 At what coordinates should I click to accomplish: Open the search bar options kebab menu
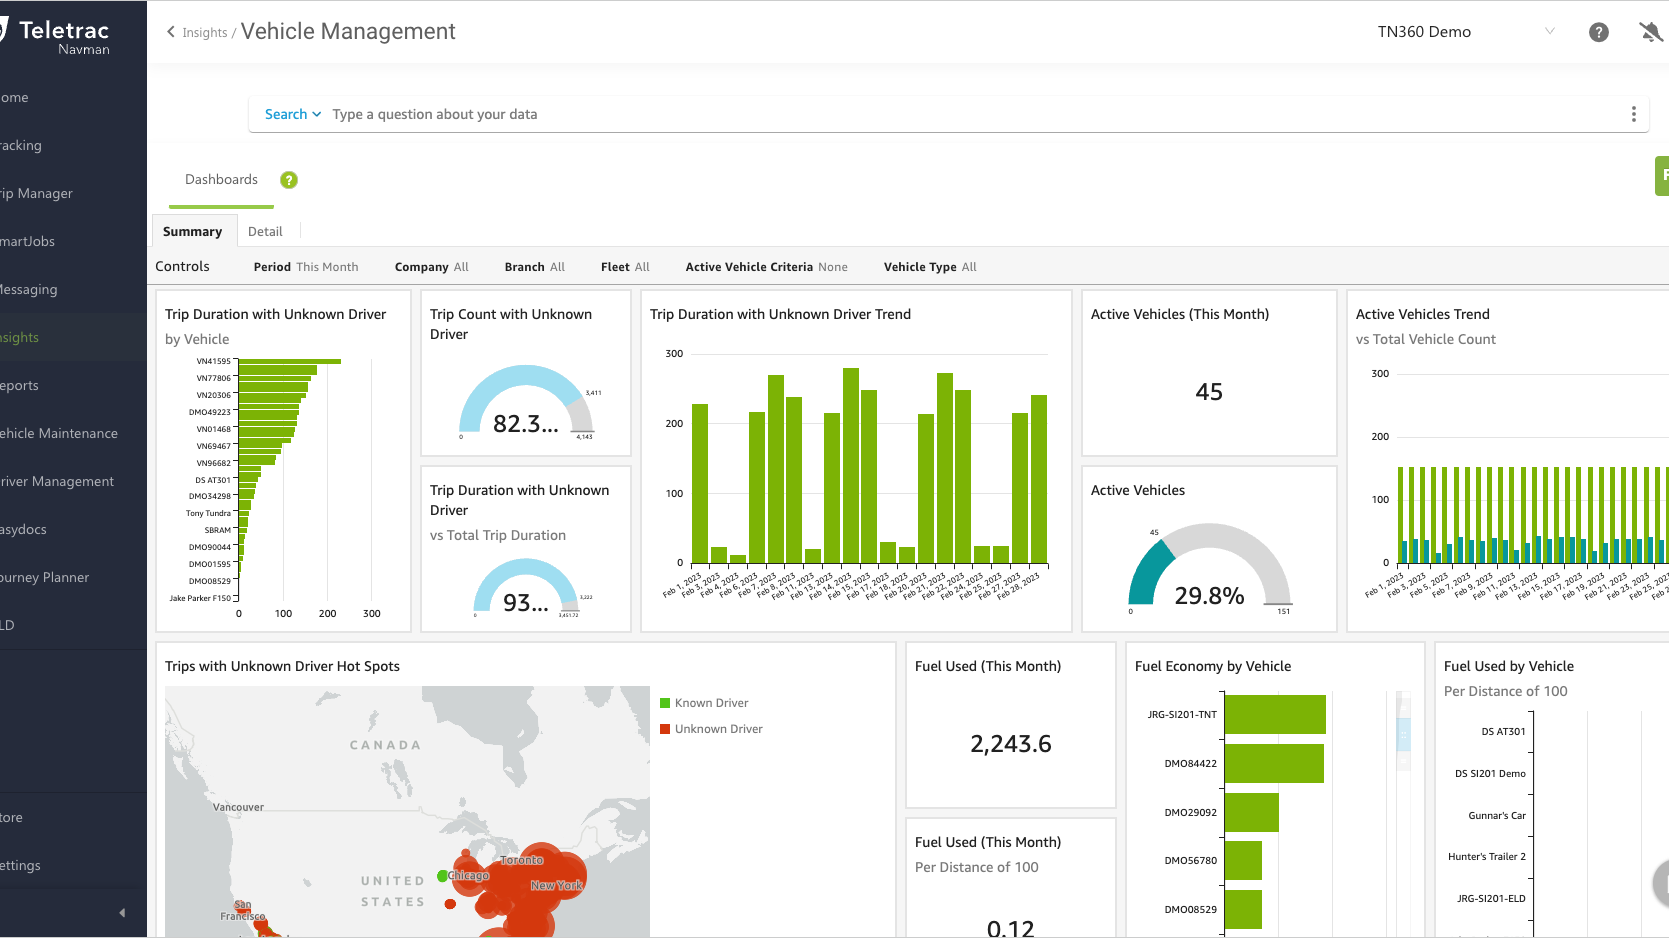[x=1634, y=113]
